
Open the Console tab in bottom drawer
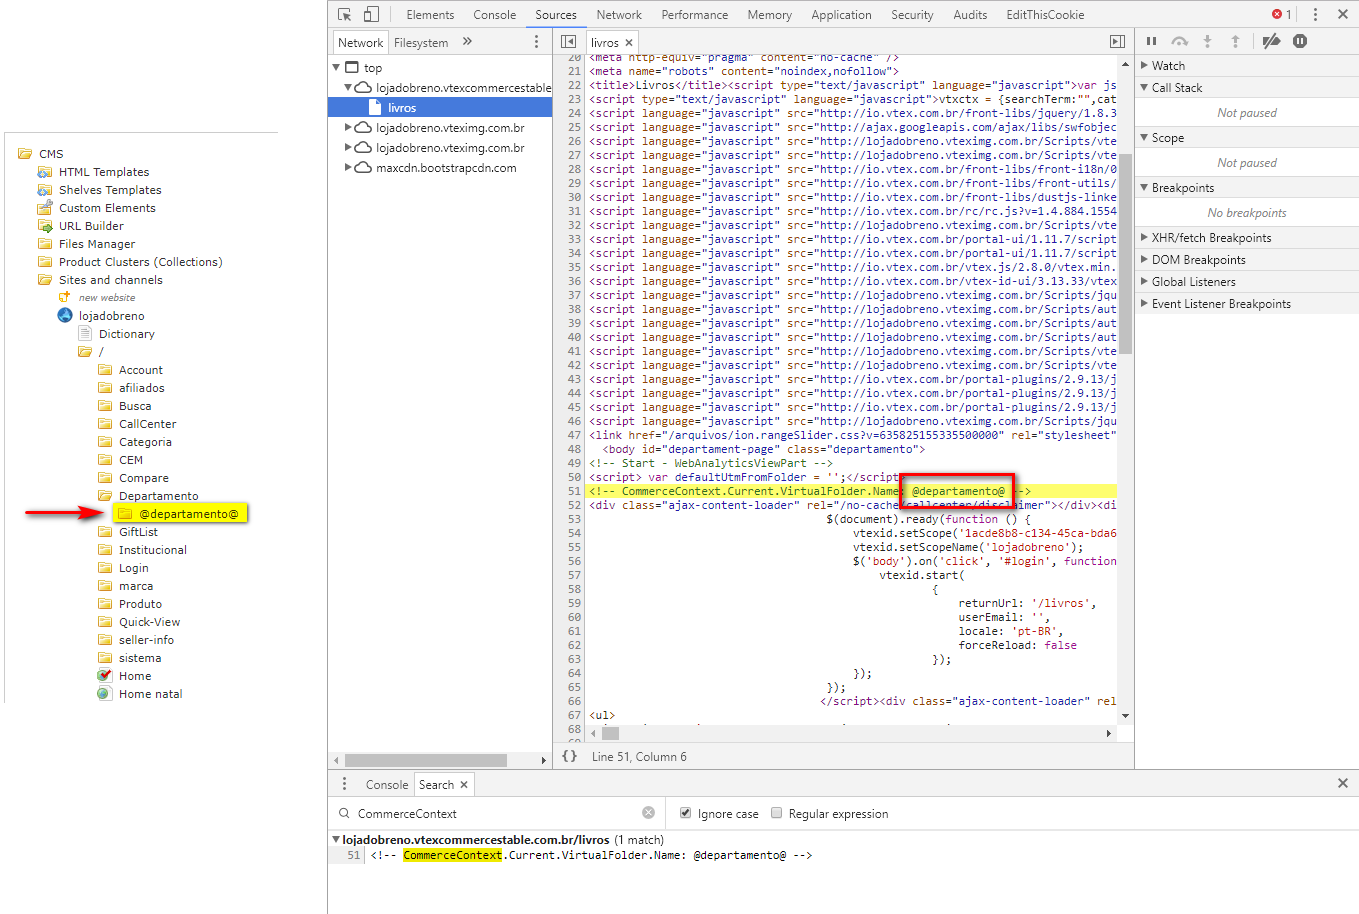[386, 784]
